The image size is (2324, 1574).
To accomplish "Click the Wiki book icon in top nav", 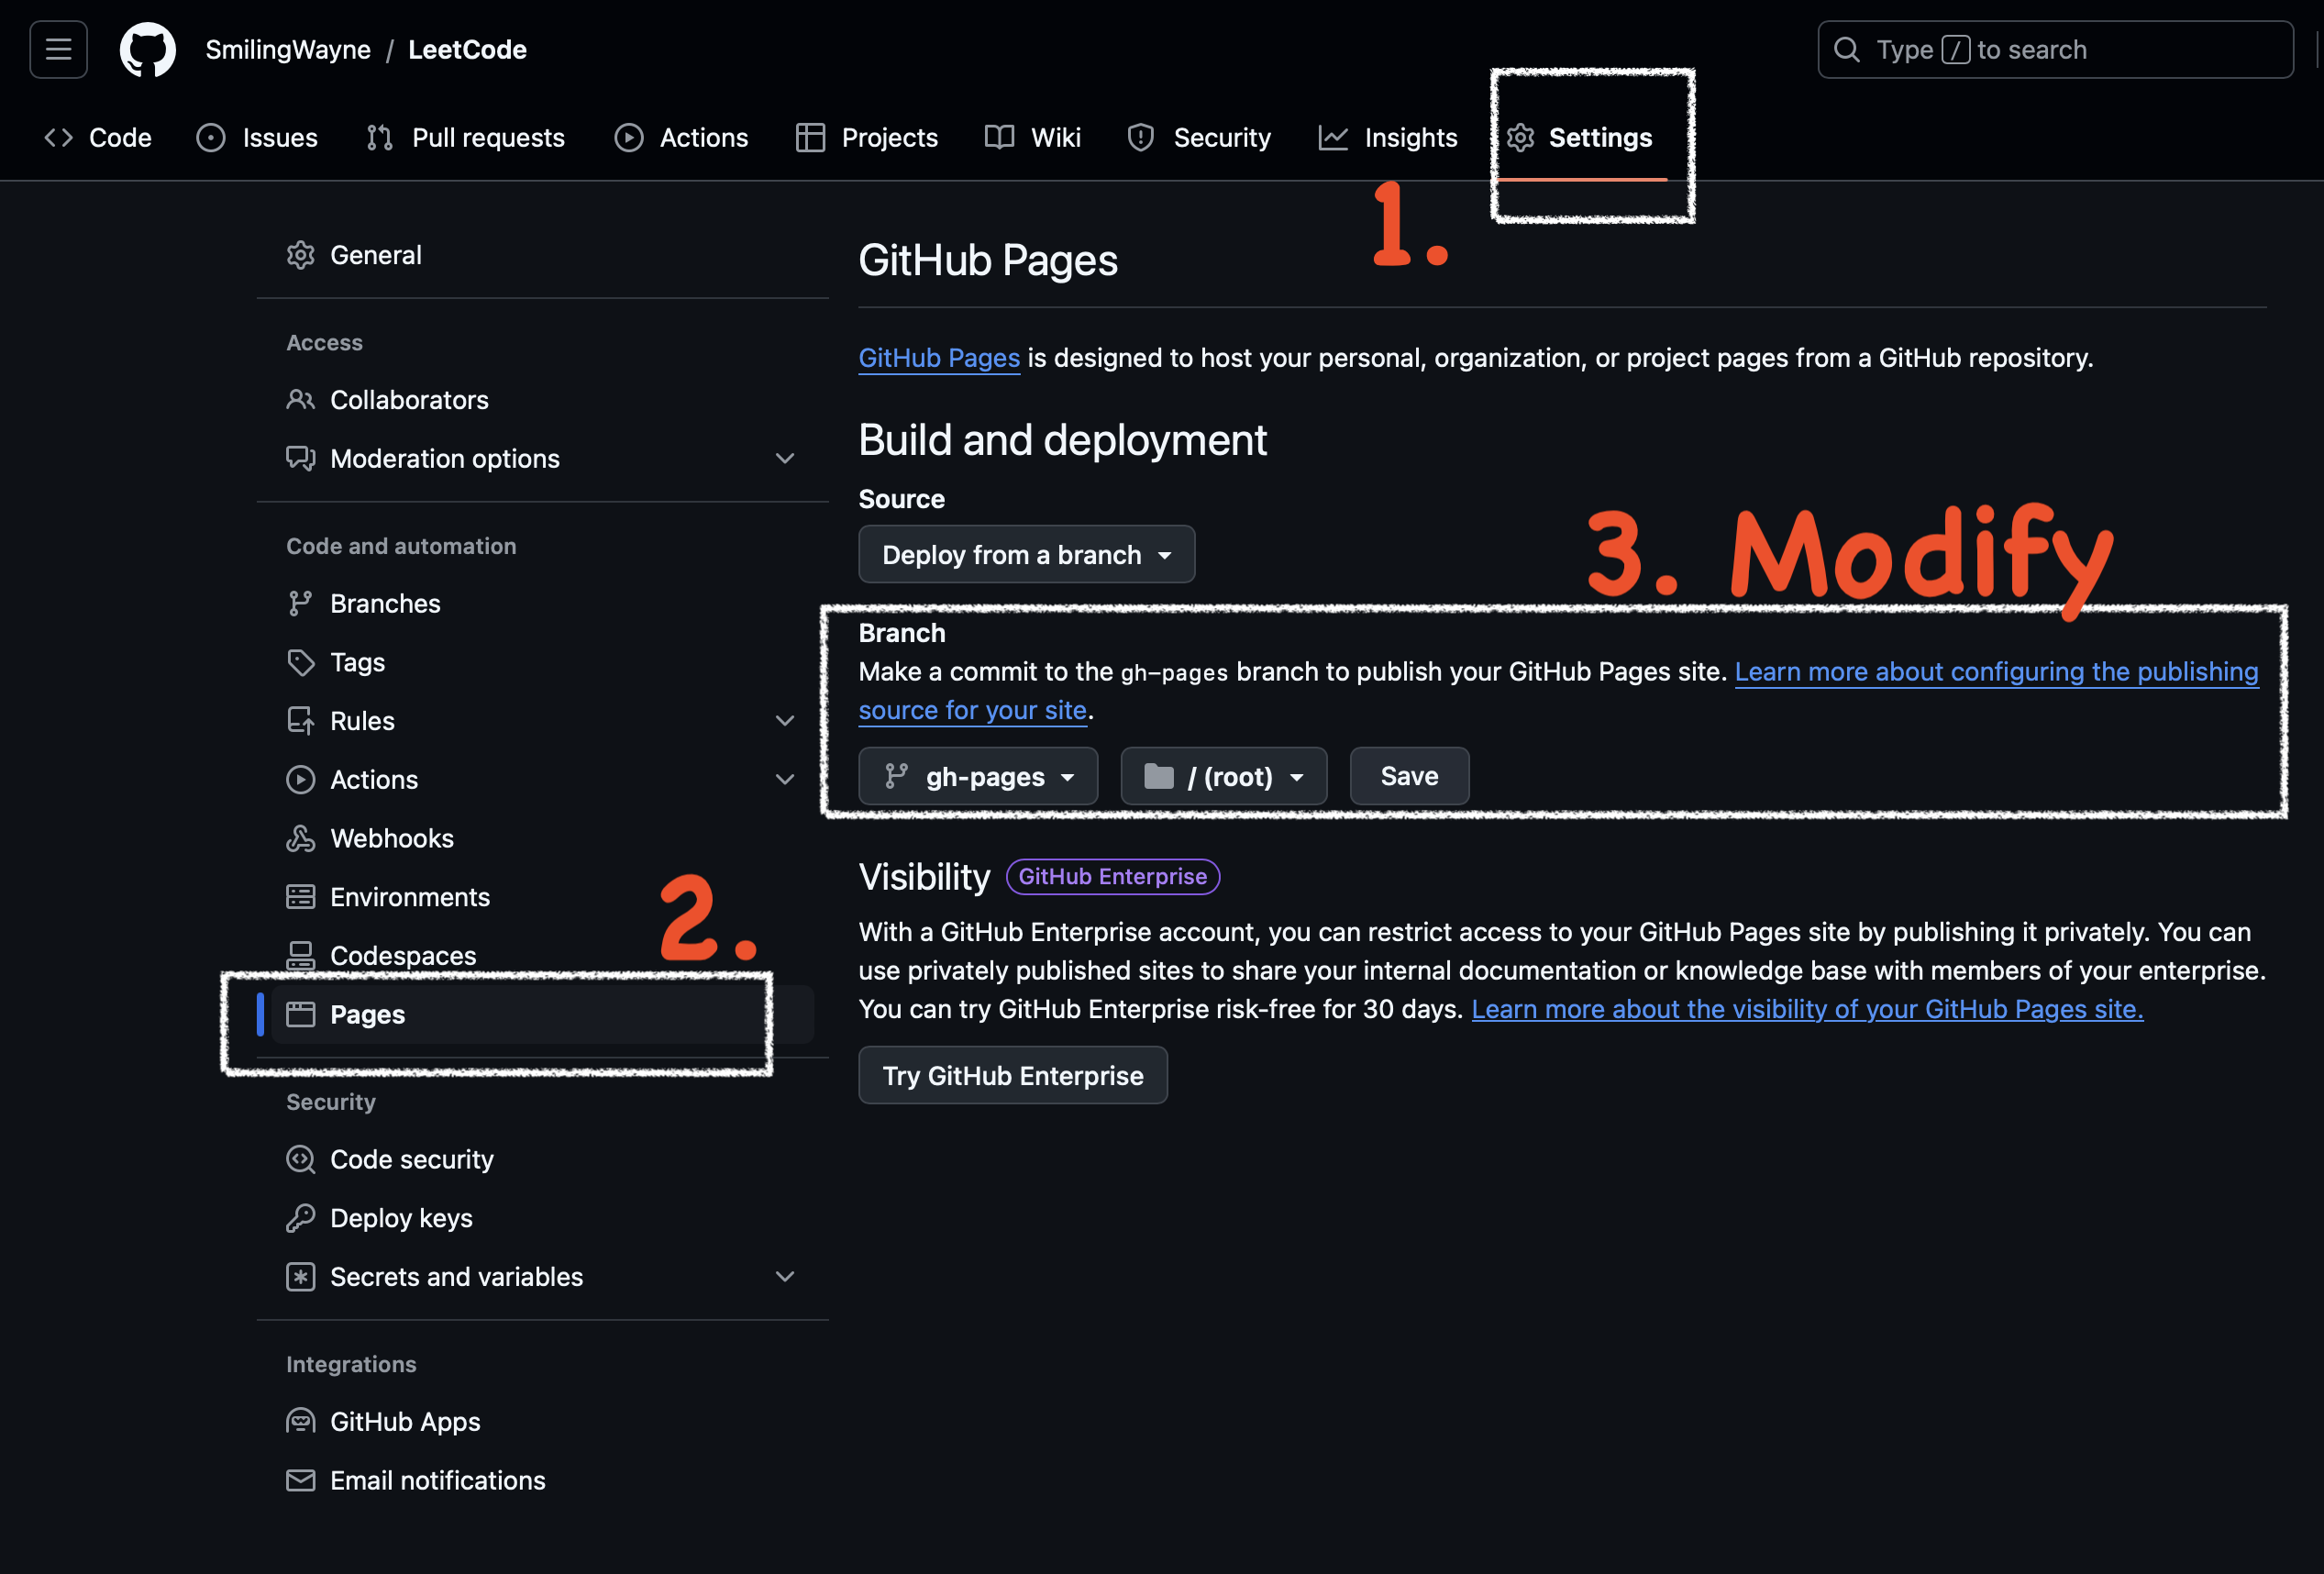I will 999,137.
